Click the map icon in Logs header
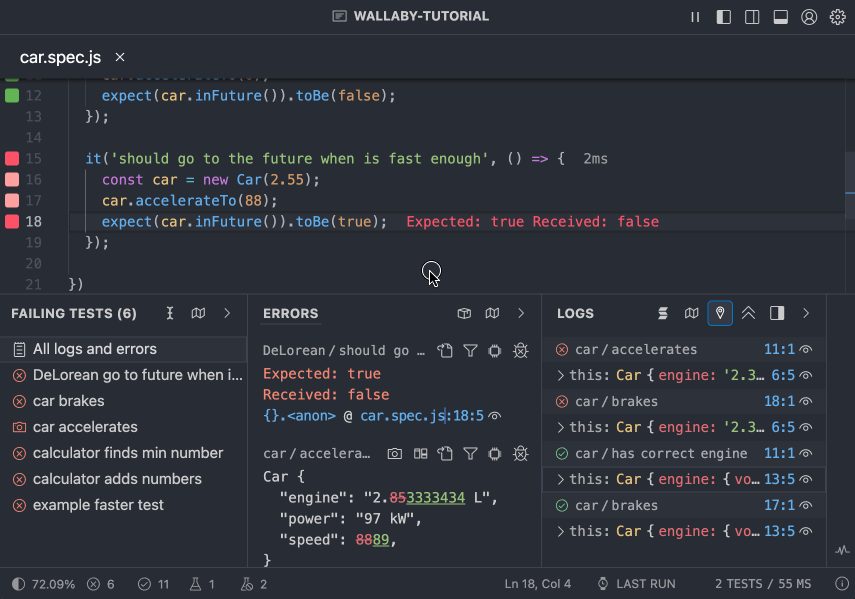The image size is (855, 599). (691, 313)
